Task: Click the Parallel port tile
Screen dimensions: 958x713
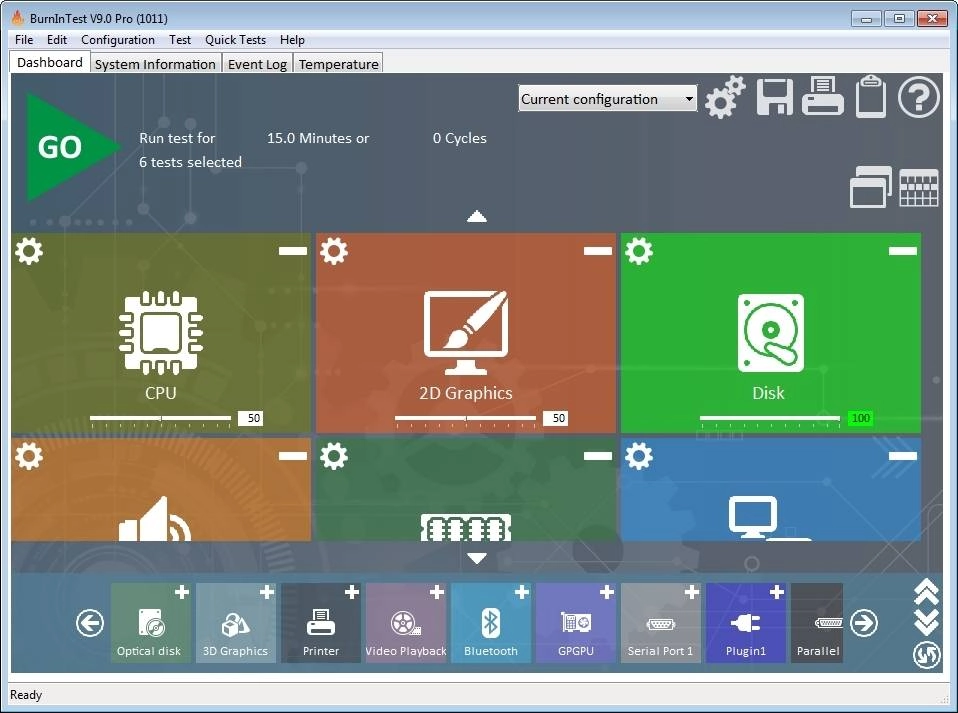Action: pyautogui.click(x=817, y=623)
